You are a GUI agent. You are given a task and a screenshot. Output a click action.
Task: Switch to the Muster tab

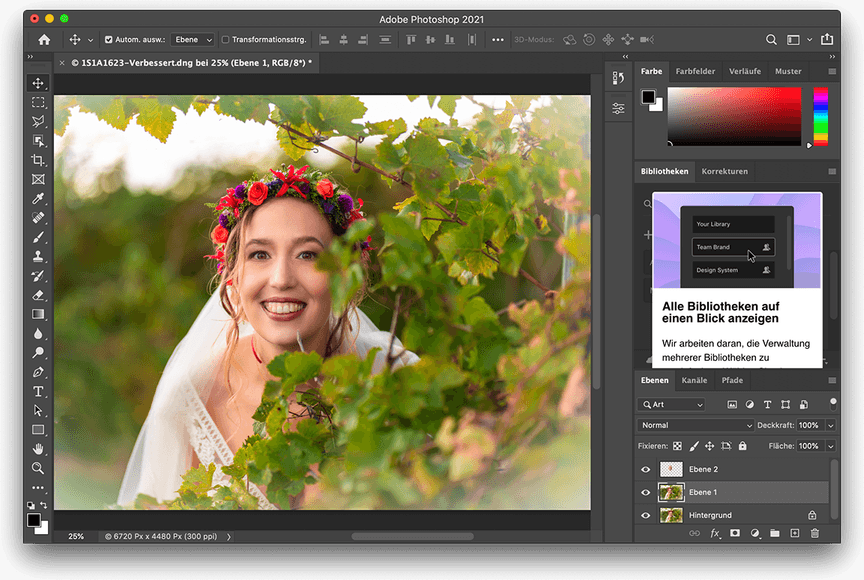coord(788,72)
